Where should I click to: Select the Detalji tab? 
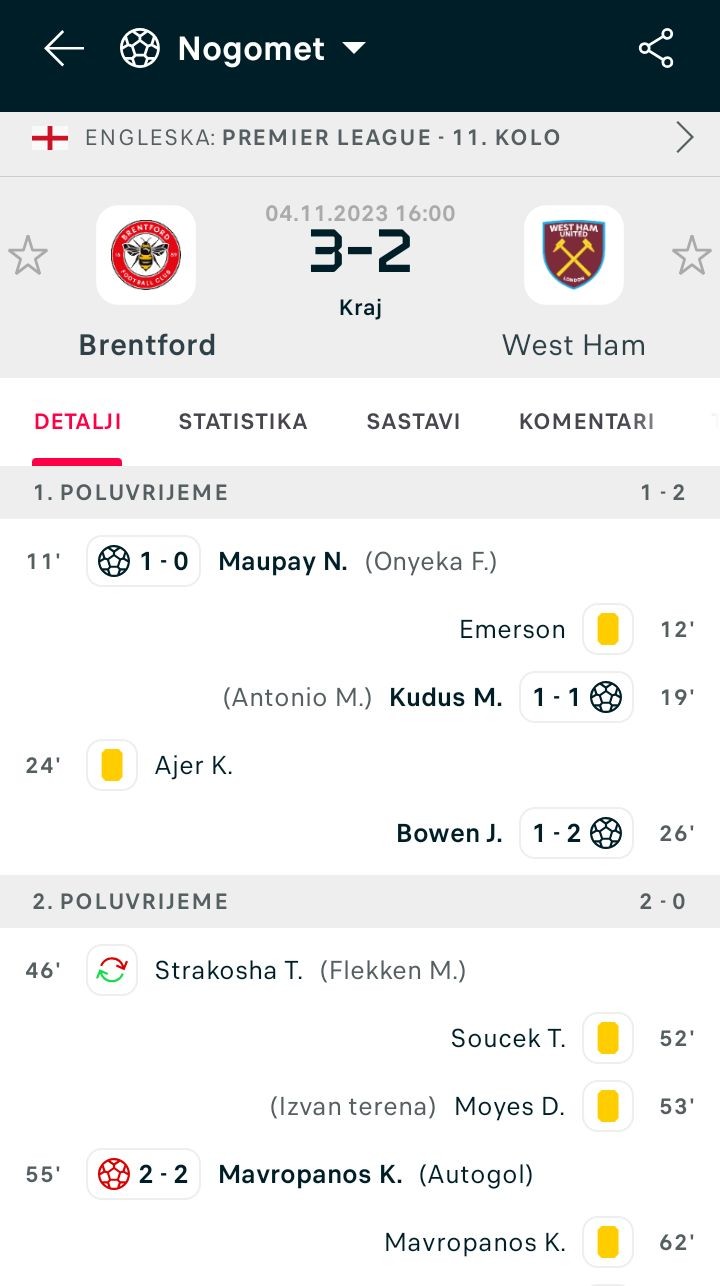[x=78, y=422]
